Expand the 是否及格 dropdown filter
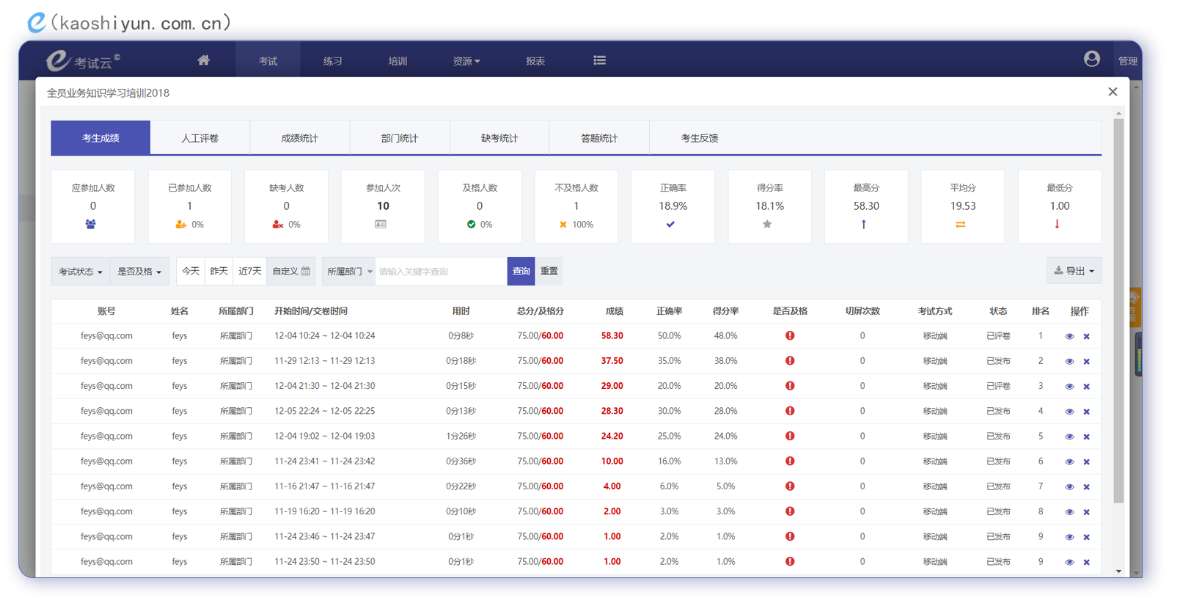Image resolution: width=1184 pixels, height=611 pixels. pyautogui.click(x=139, y=272)
